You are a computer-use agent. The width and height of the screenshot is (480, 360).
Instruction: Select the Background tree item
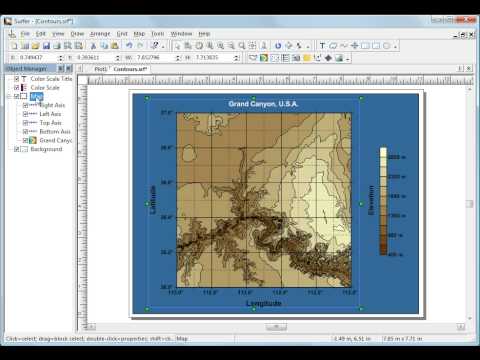46,149
